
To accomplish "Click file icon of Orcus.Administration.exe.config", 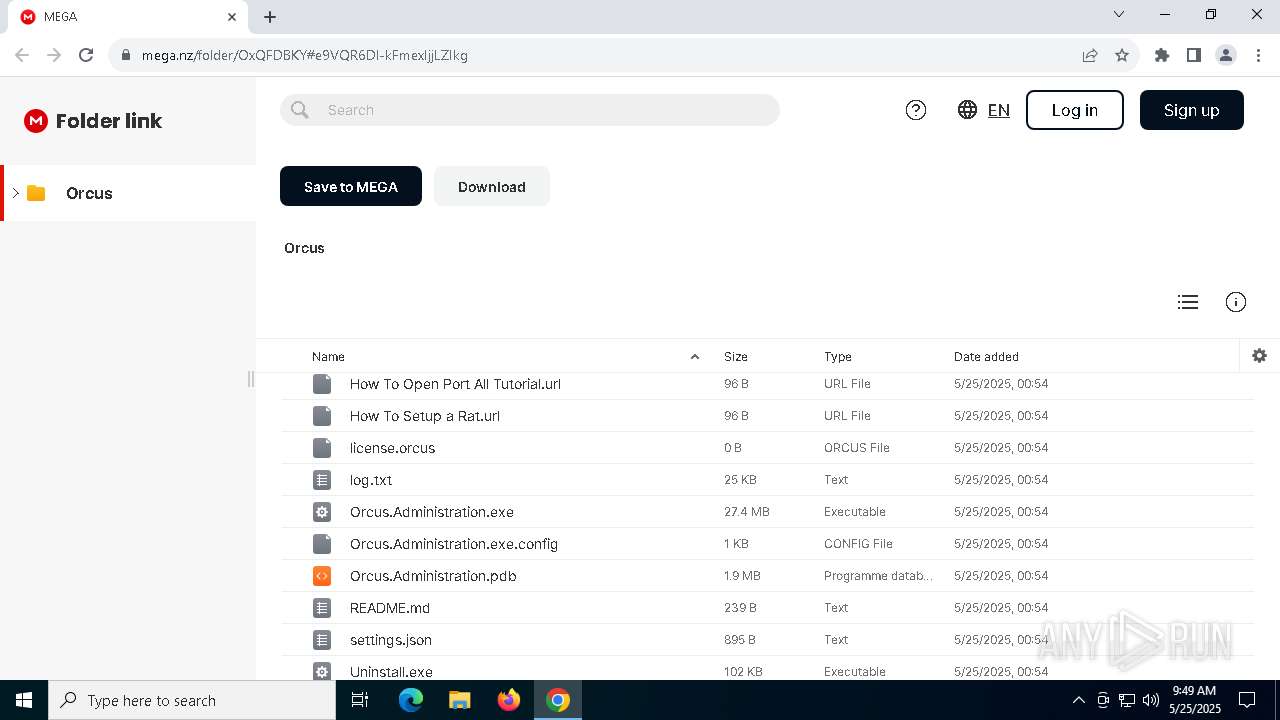I will [322, 544].
